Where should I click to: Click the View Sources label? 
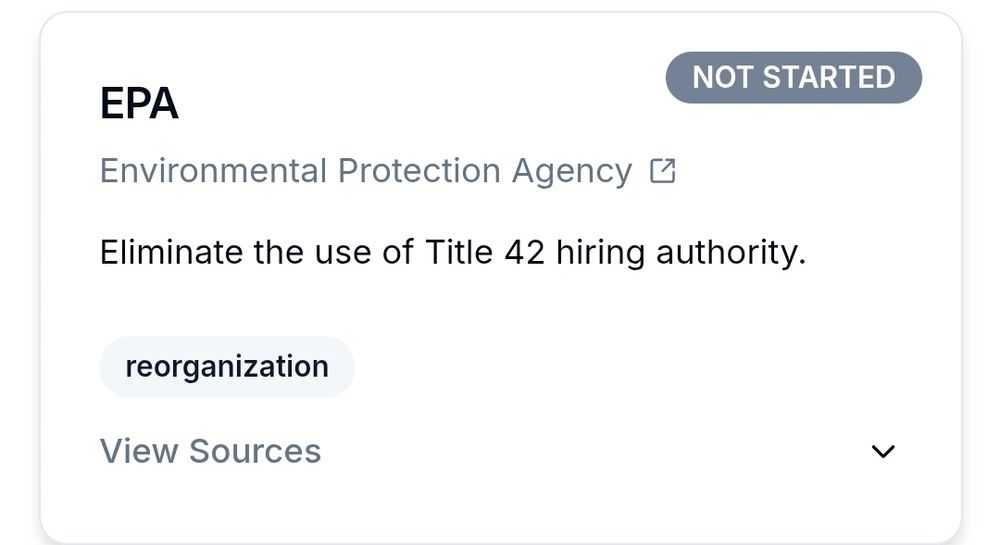[210, 451]
